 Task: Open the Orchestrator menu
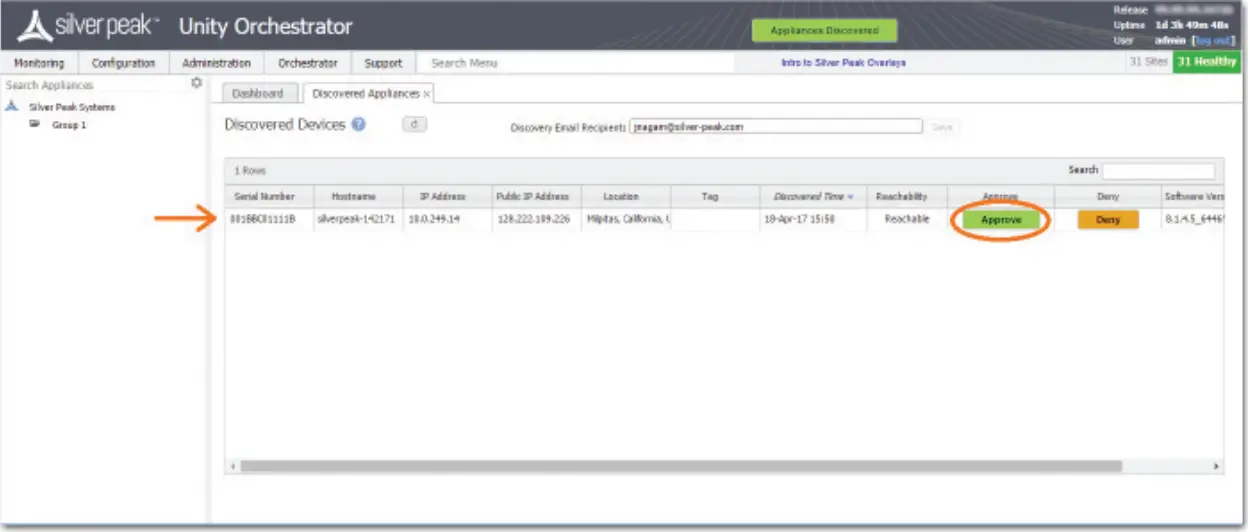308,63
